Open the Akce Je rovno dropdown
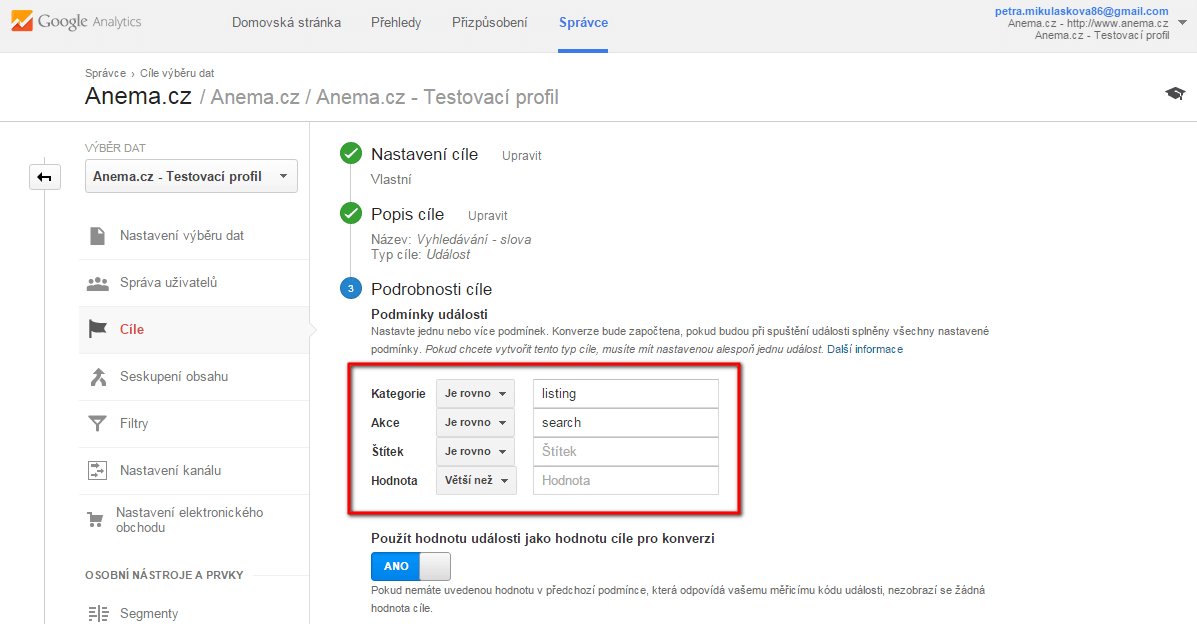The width and height of the screenshot is (1197, 624). click(x=475, y=422)
